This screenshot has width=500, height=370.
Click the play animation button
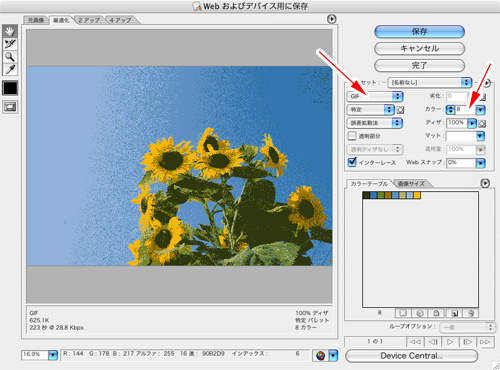point(450,342)
